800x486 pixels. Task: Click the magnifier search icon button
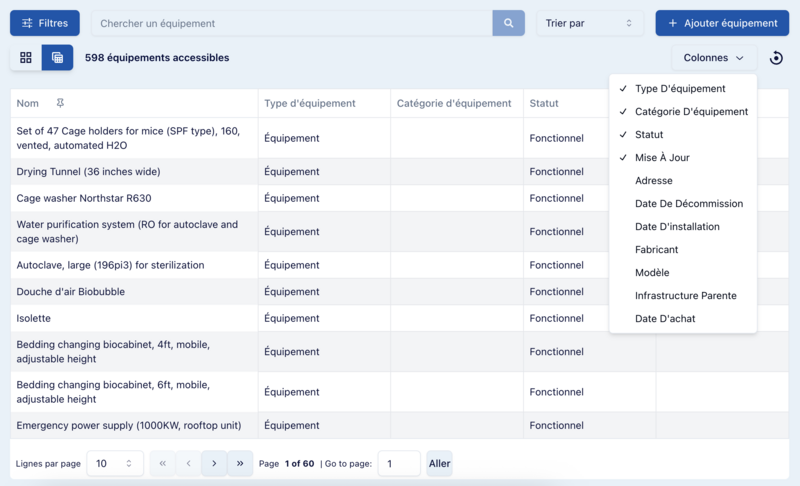point(508,23)
